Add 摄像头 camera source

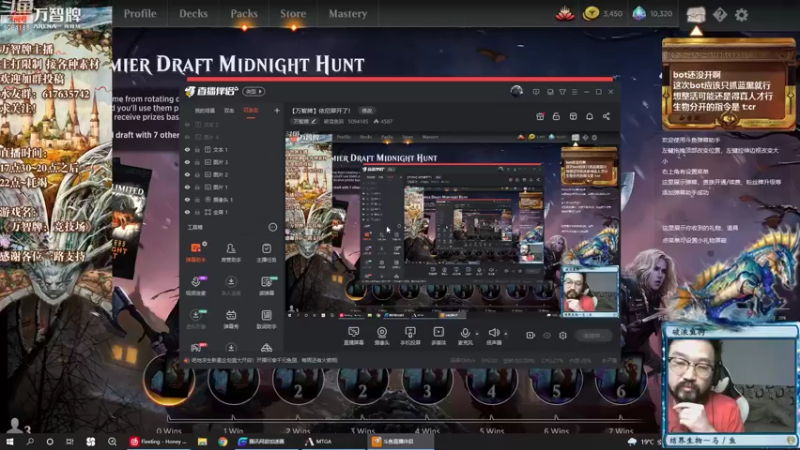[382, 336]
